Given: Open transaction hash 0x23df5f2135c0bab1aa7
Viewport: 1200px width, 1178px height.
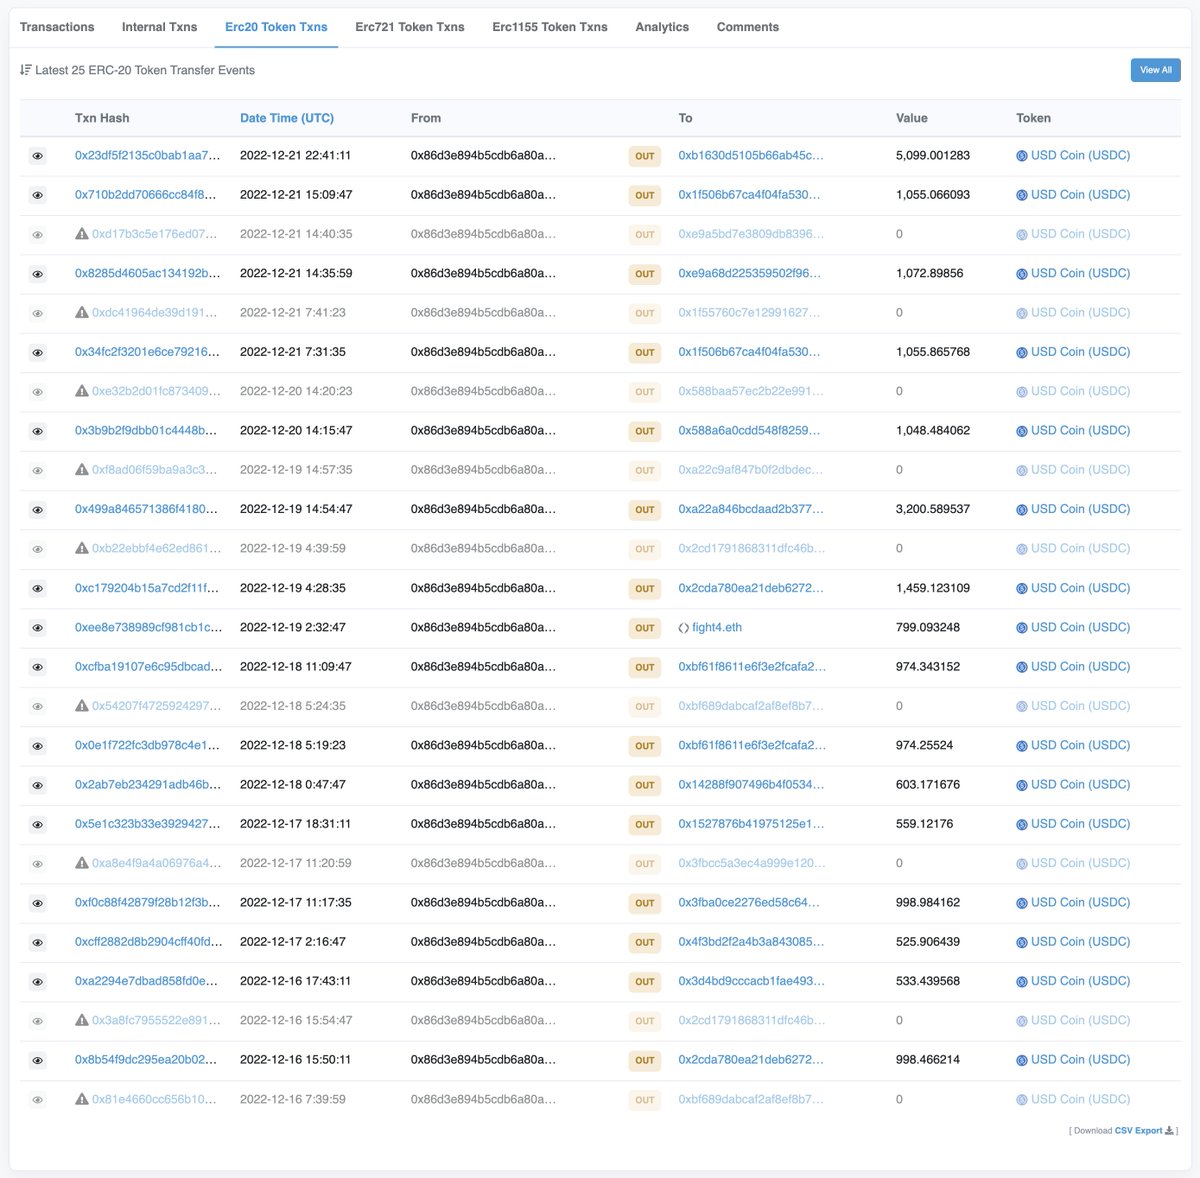Looking at the screenshot, I should tap(148, 156).
